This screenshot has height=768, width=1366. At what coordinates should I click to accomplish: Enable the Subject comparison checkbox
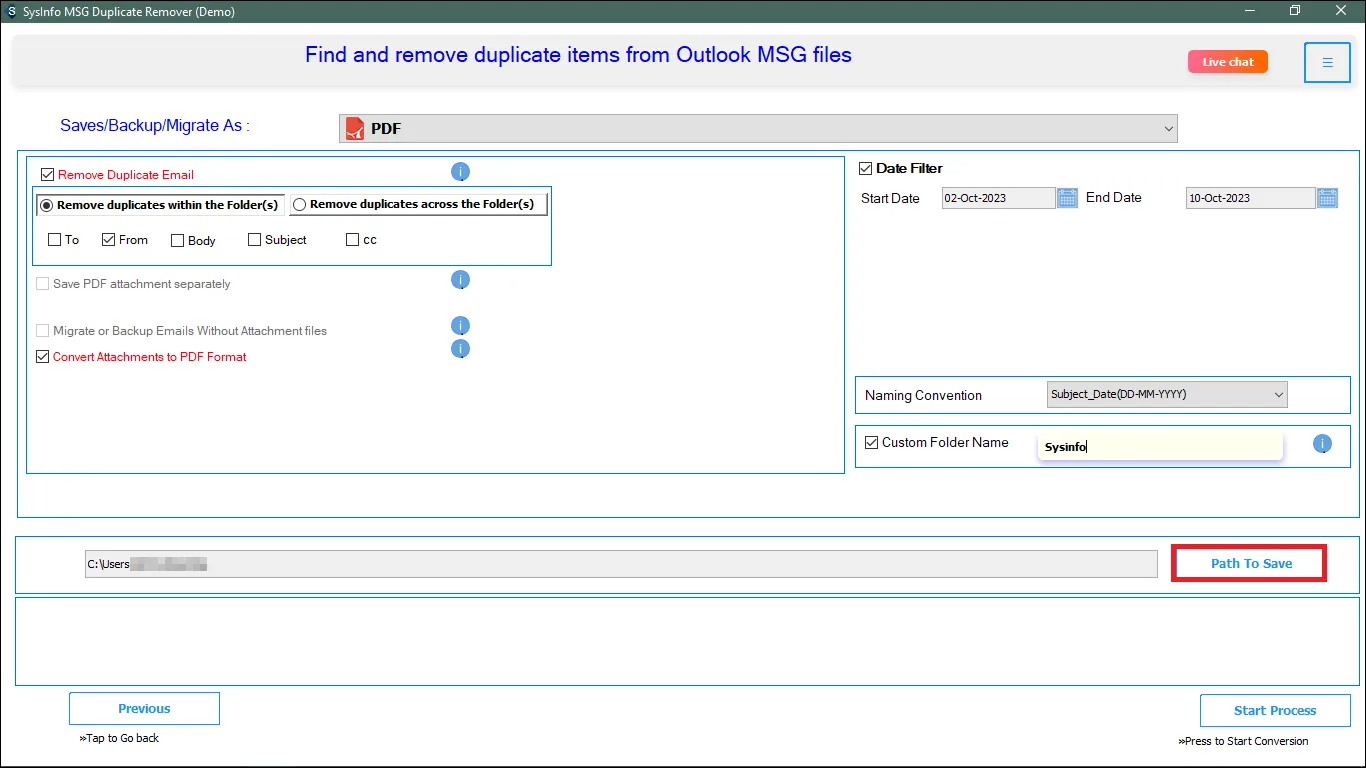254,240
